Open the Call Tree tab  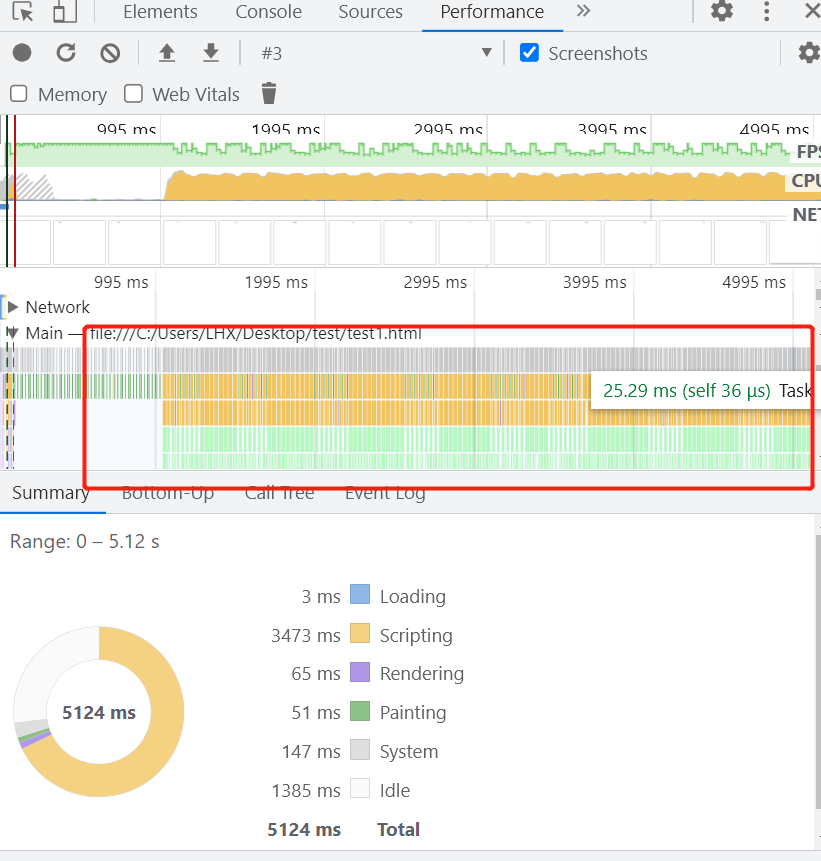coord(280,493)
